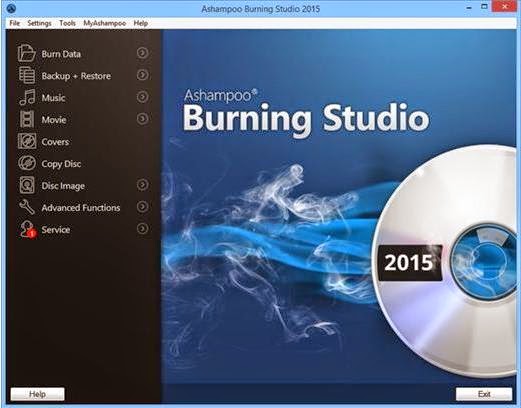Click the Help button at bottom left
Viewport: 521px width, 408px height.
pyautogui.click(x=37, y=394)
